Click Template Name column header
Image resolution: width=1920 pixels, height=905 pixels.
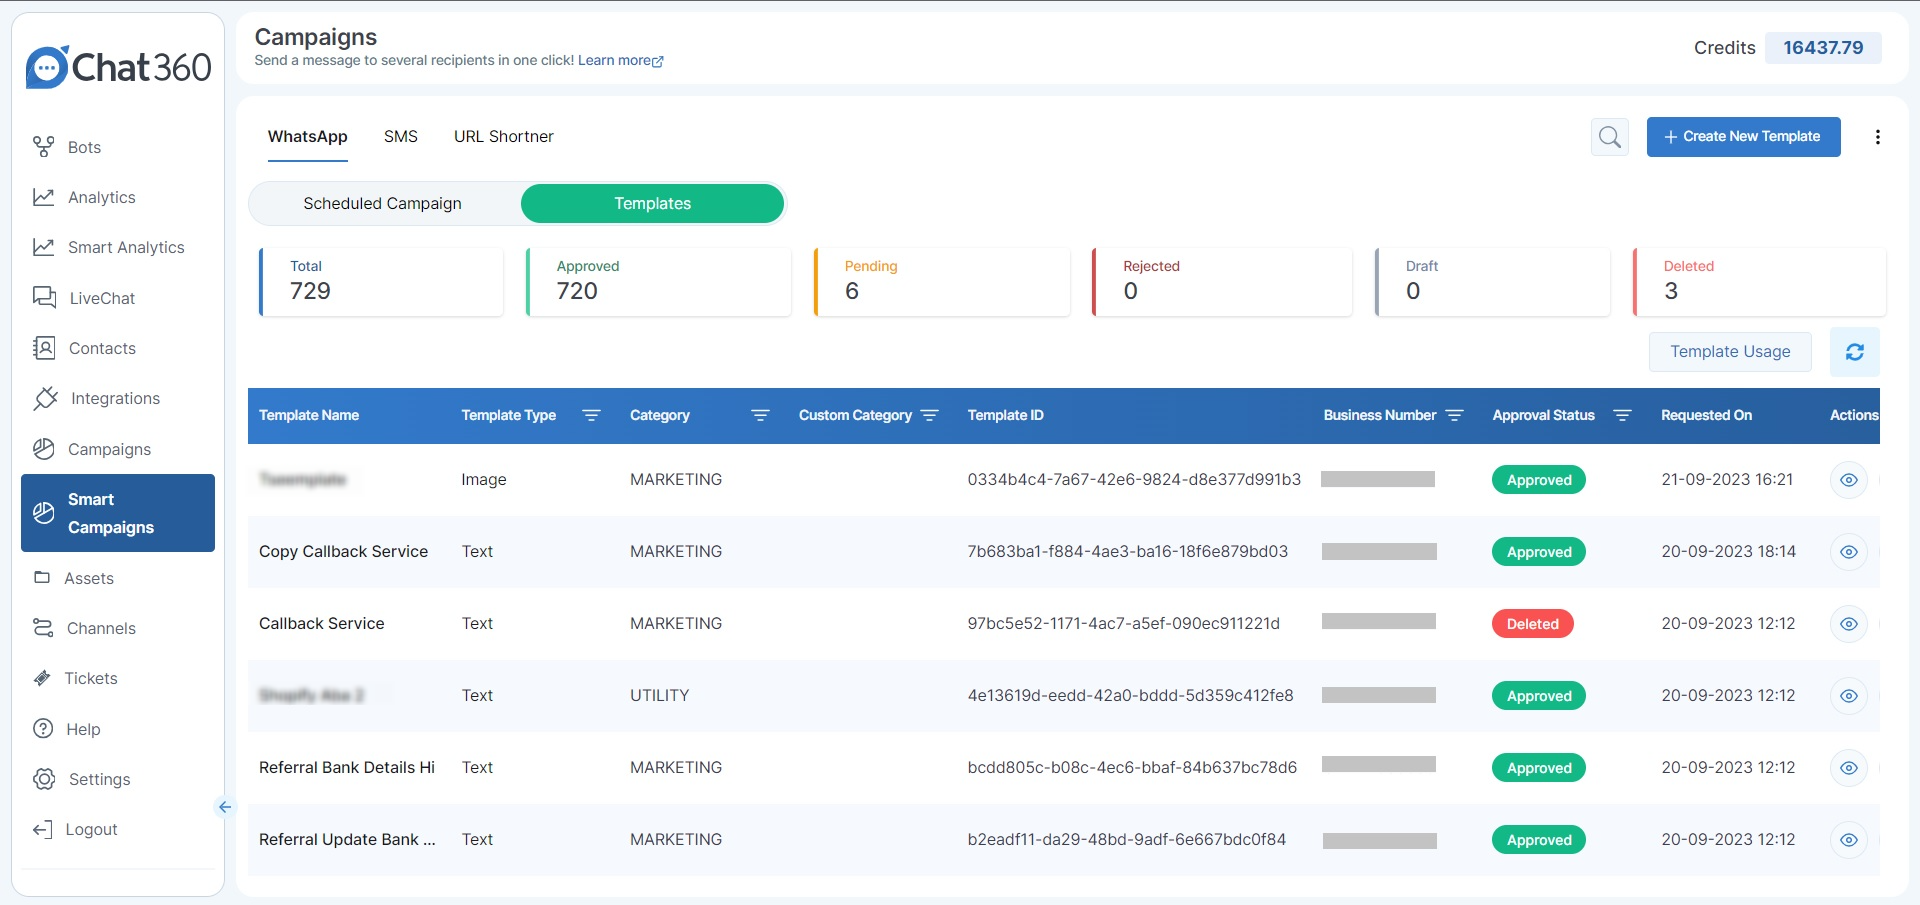[309, 415]
